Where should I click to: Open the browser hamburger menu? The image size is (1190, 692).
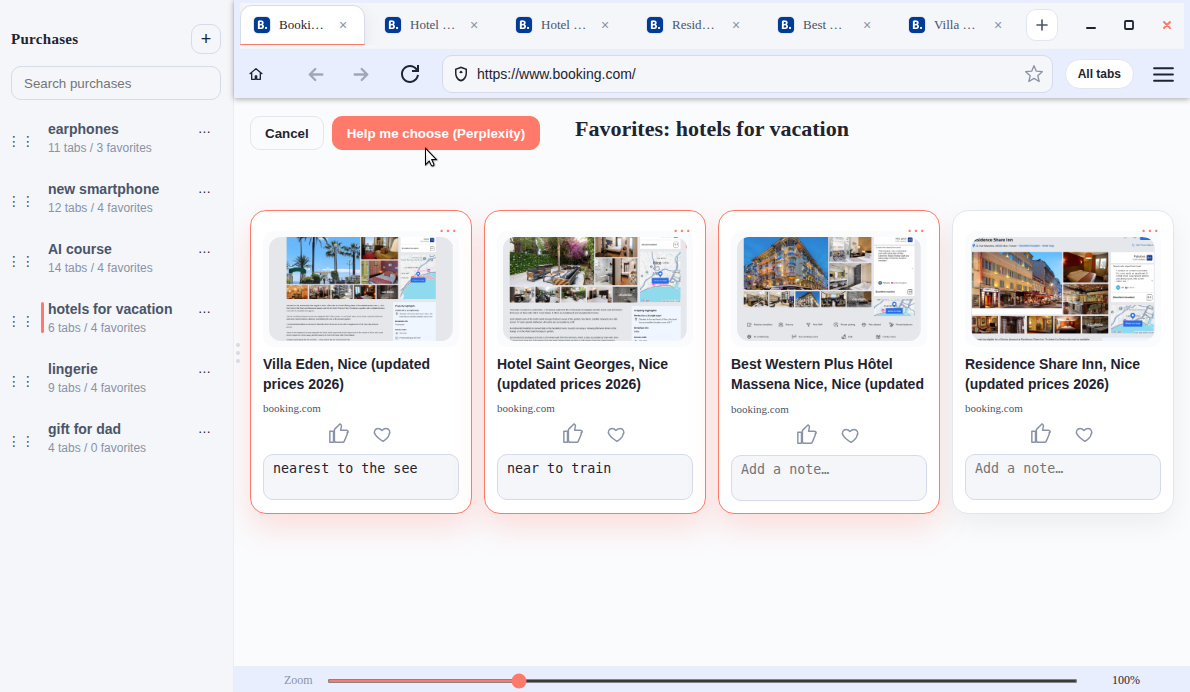click(x=1163, y=73)
